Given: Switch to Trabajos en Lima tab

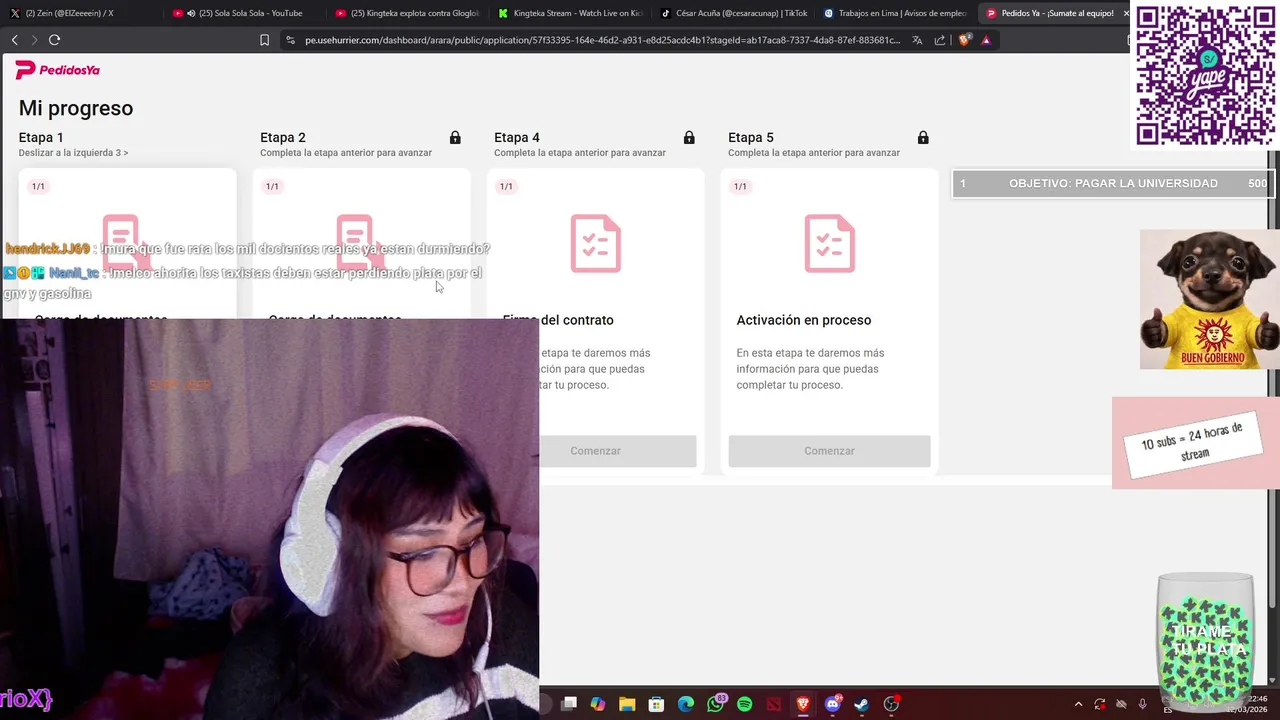Looking at the screenshot, I should pyautogui.click(x=895, y=13).
